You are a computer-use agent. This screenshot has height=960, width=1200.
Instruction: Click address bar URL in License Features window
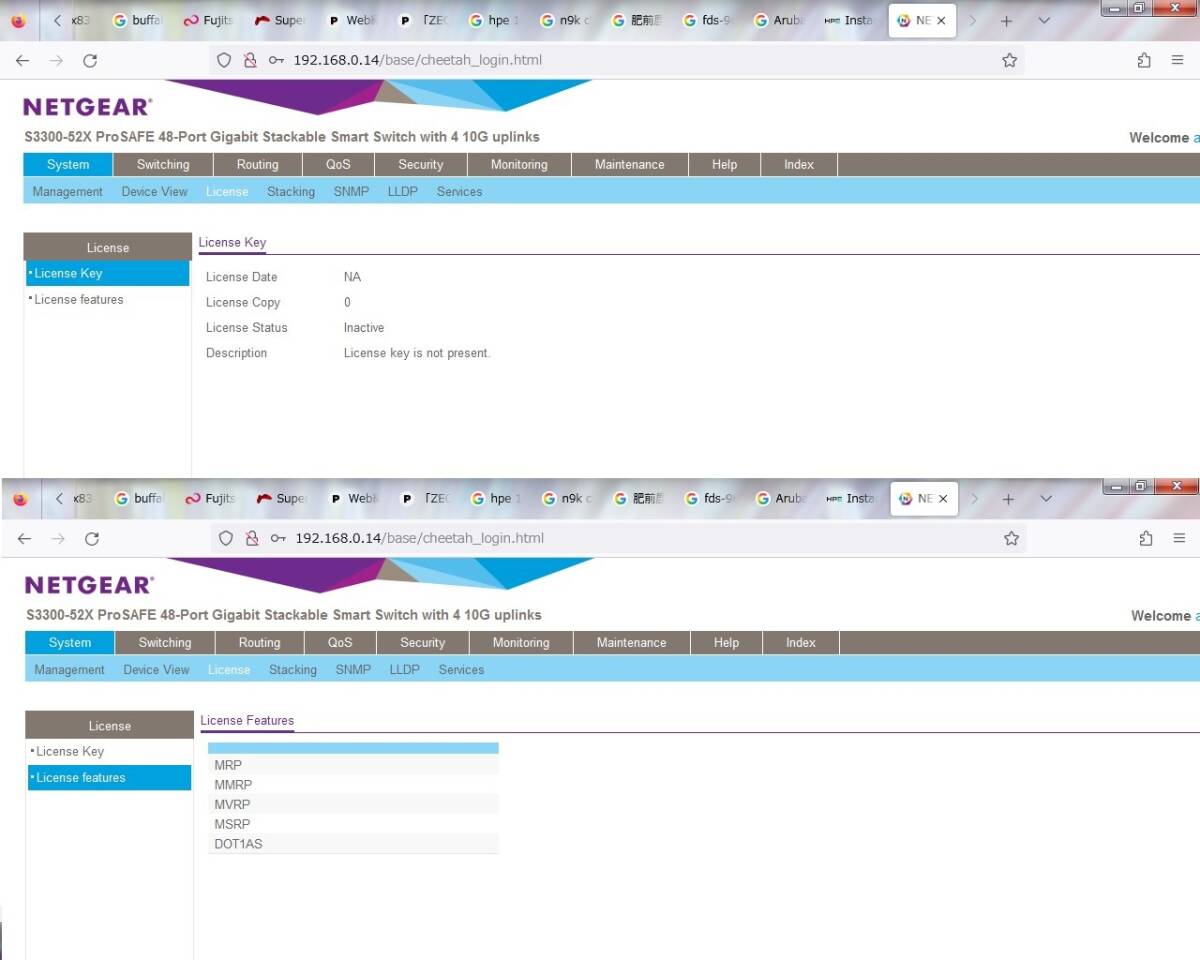coord(419,538)
